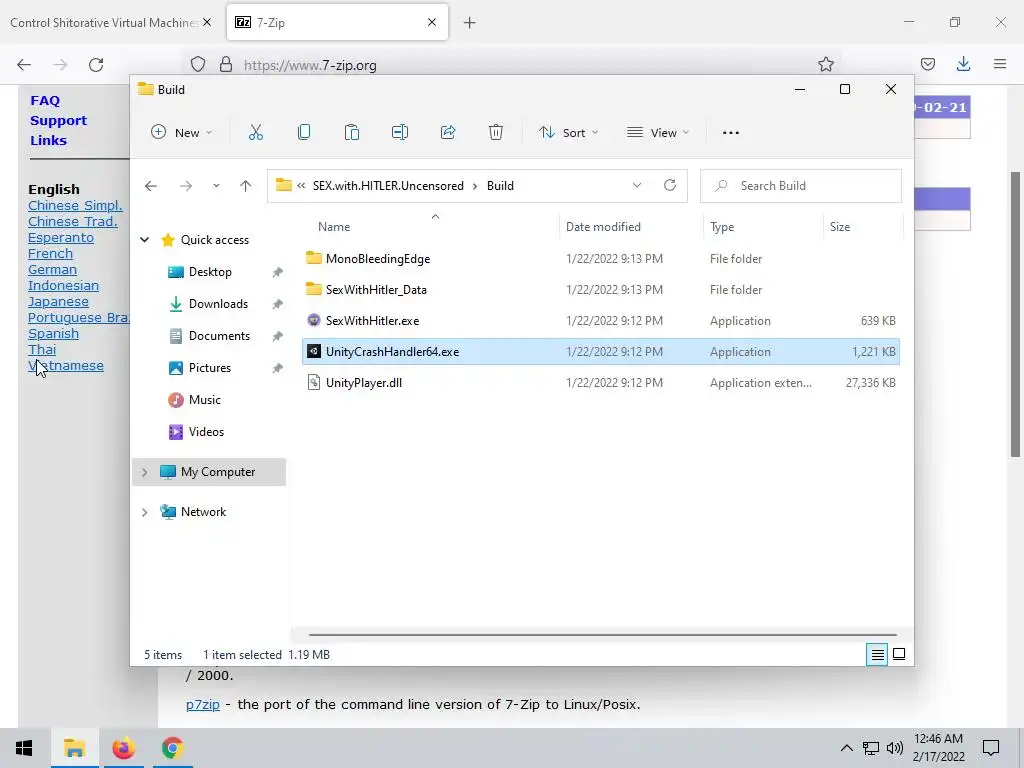Collapse the Quick access tree node
This screenshot has height=768, width=1024.
point(144,240)
